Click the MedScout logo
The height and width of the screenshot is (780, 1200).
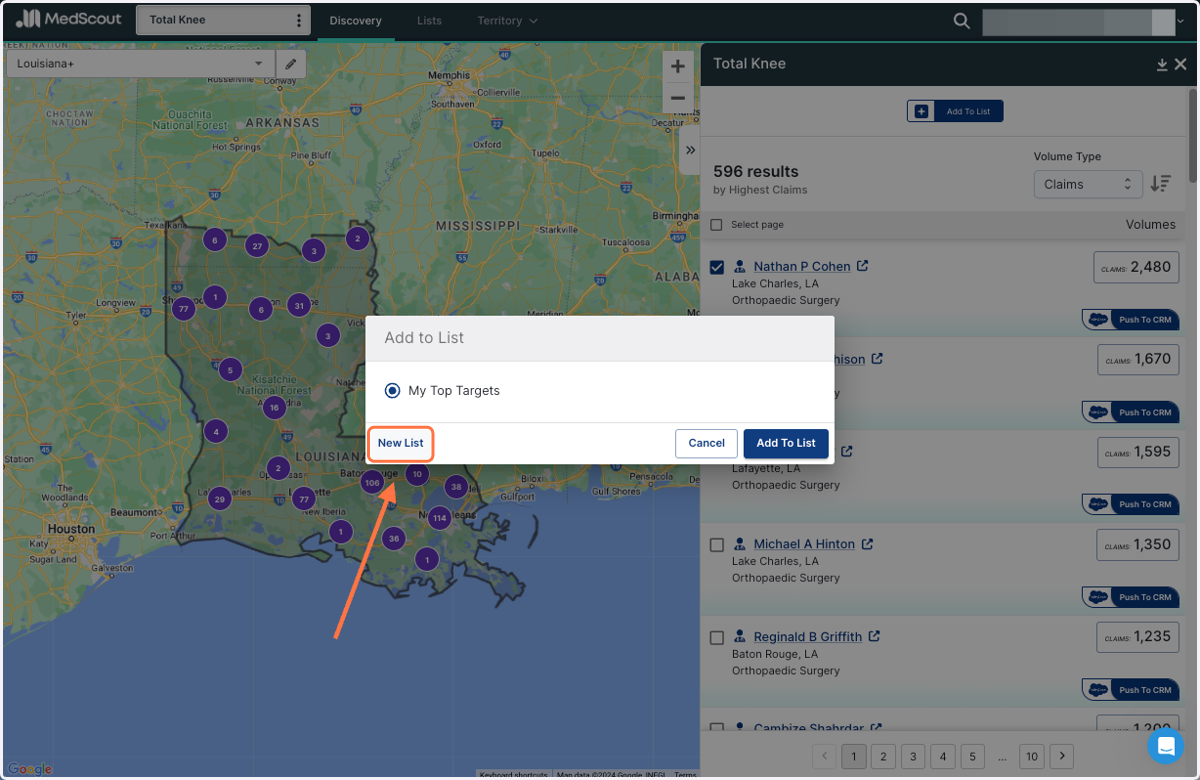coord(69,20)
